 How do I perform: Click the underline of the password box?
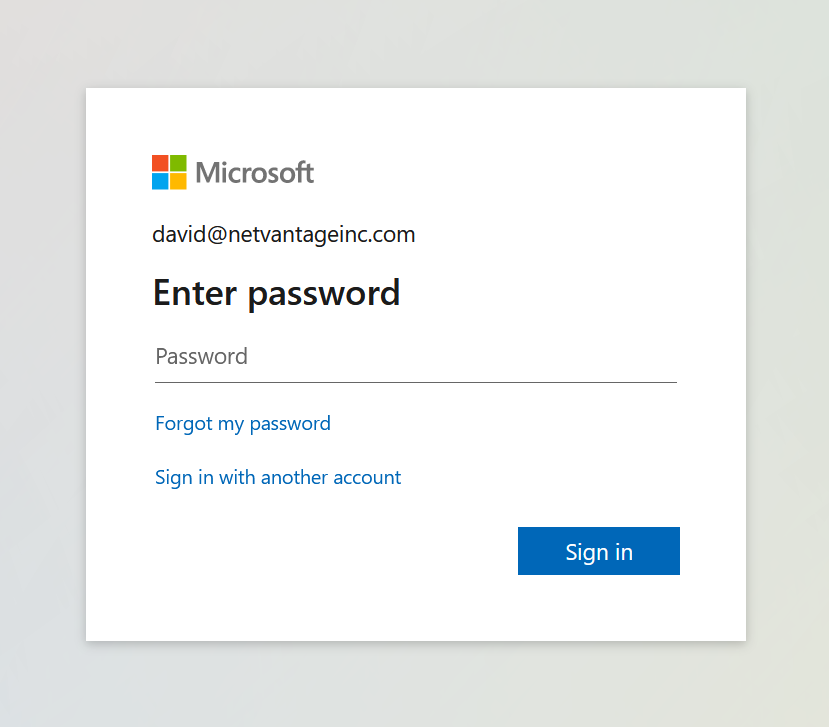(415, 382)
